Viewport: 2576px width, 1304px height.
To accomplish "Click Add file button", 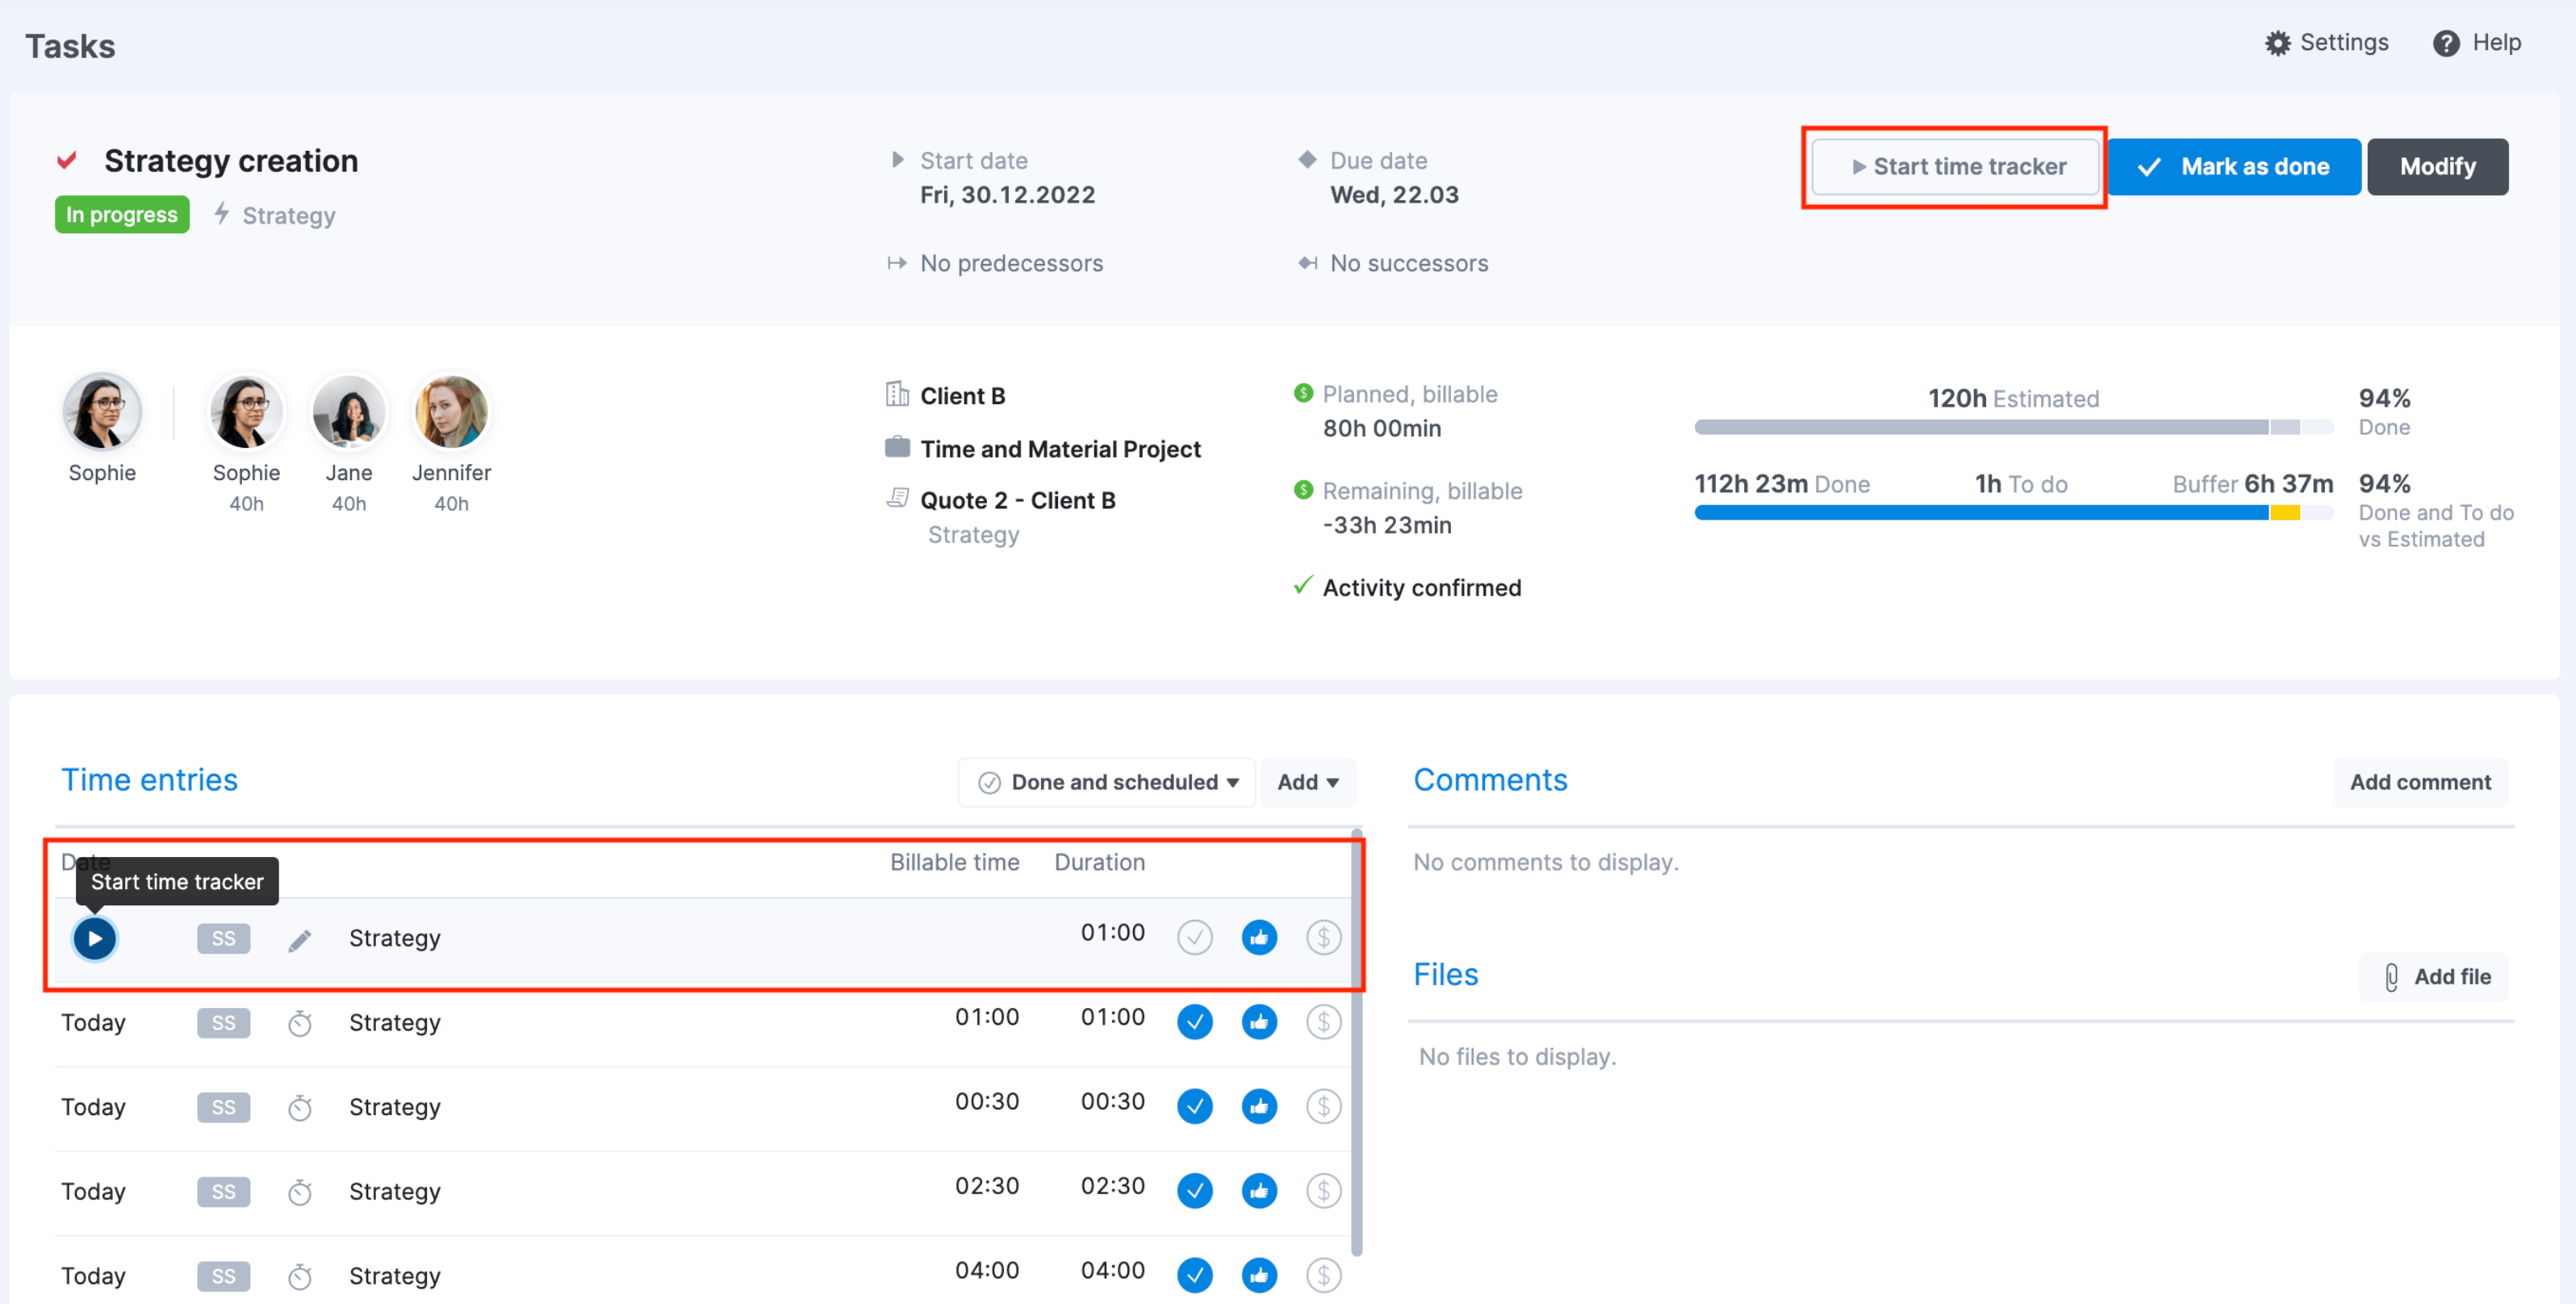I will [x=2434, y=977].
